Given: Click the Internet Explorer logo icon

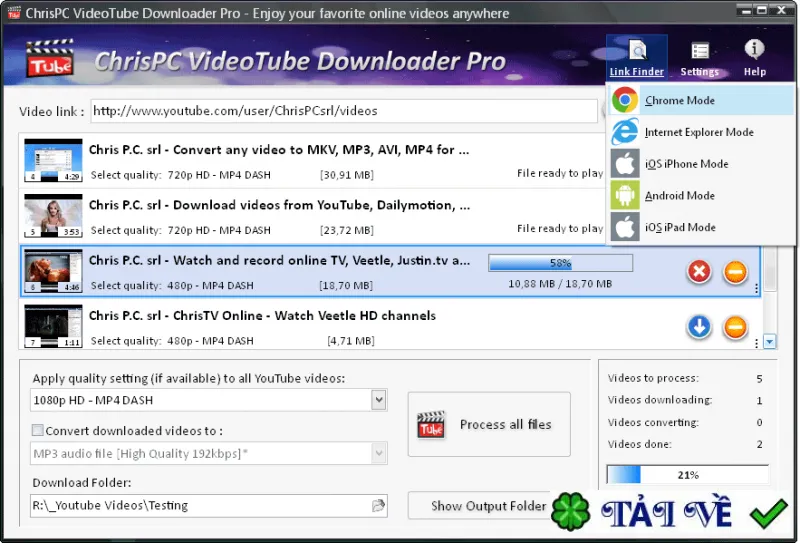Looking at the screenshot, I should click(x=624, y=132).
